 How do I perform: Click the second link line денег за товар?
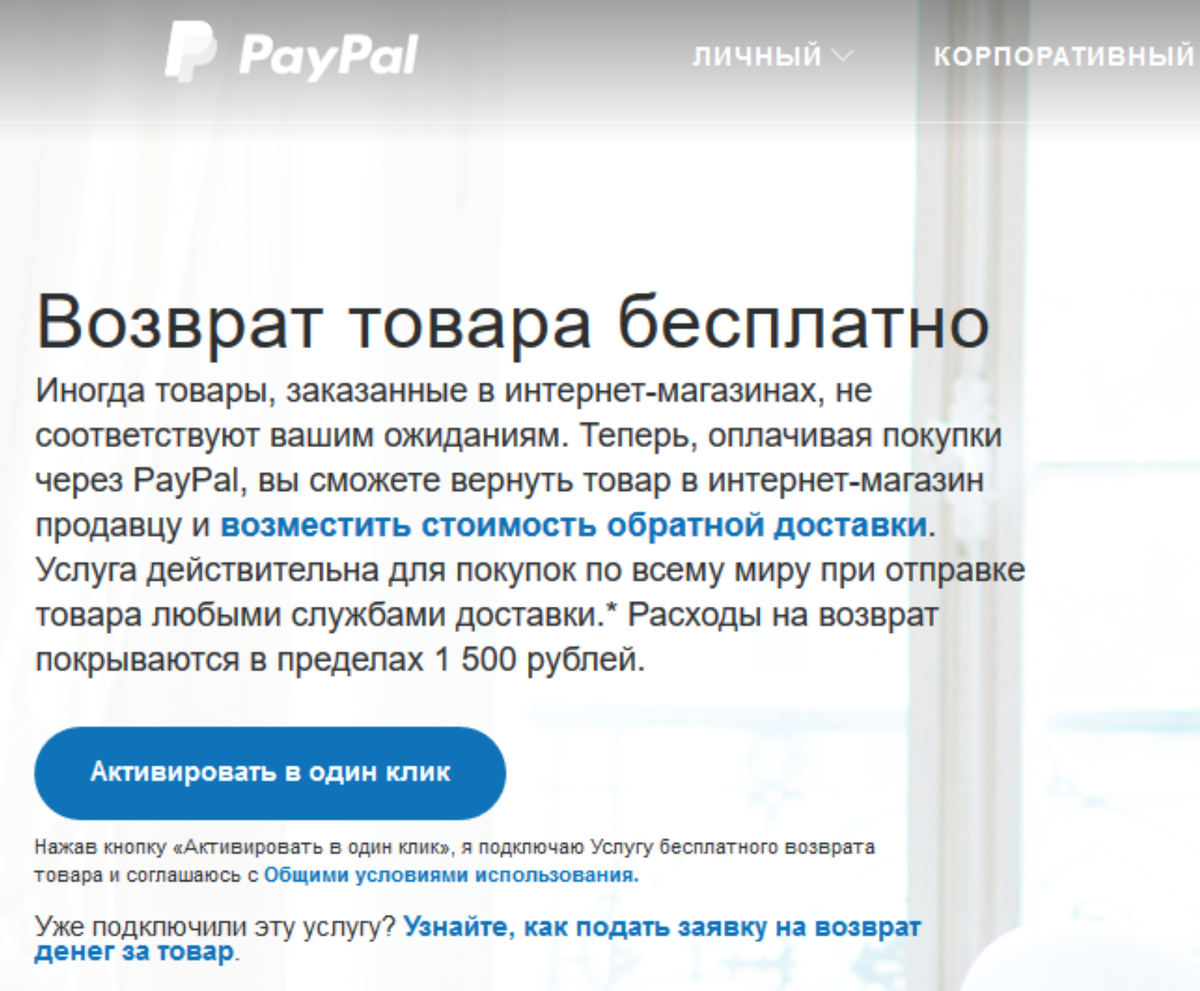134,951
